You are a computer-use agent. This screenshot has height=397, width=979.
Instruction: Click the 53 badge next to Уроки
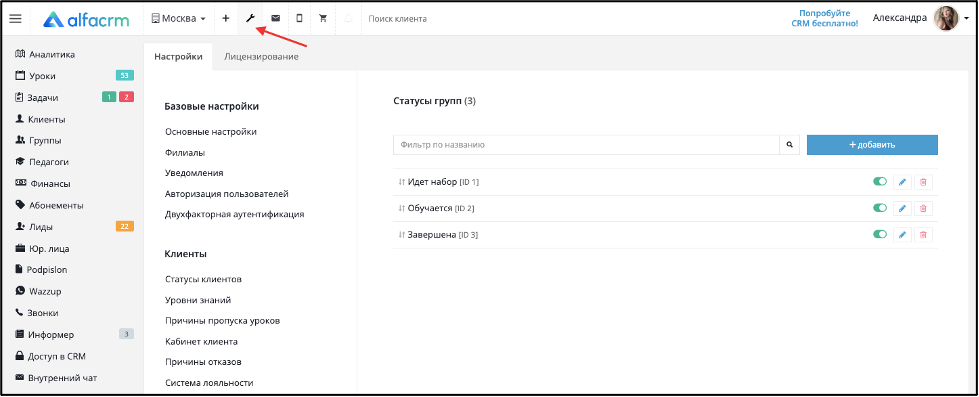(x=124, y=76)
